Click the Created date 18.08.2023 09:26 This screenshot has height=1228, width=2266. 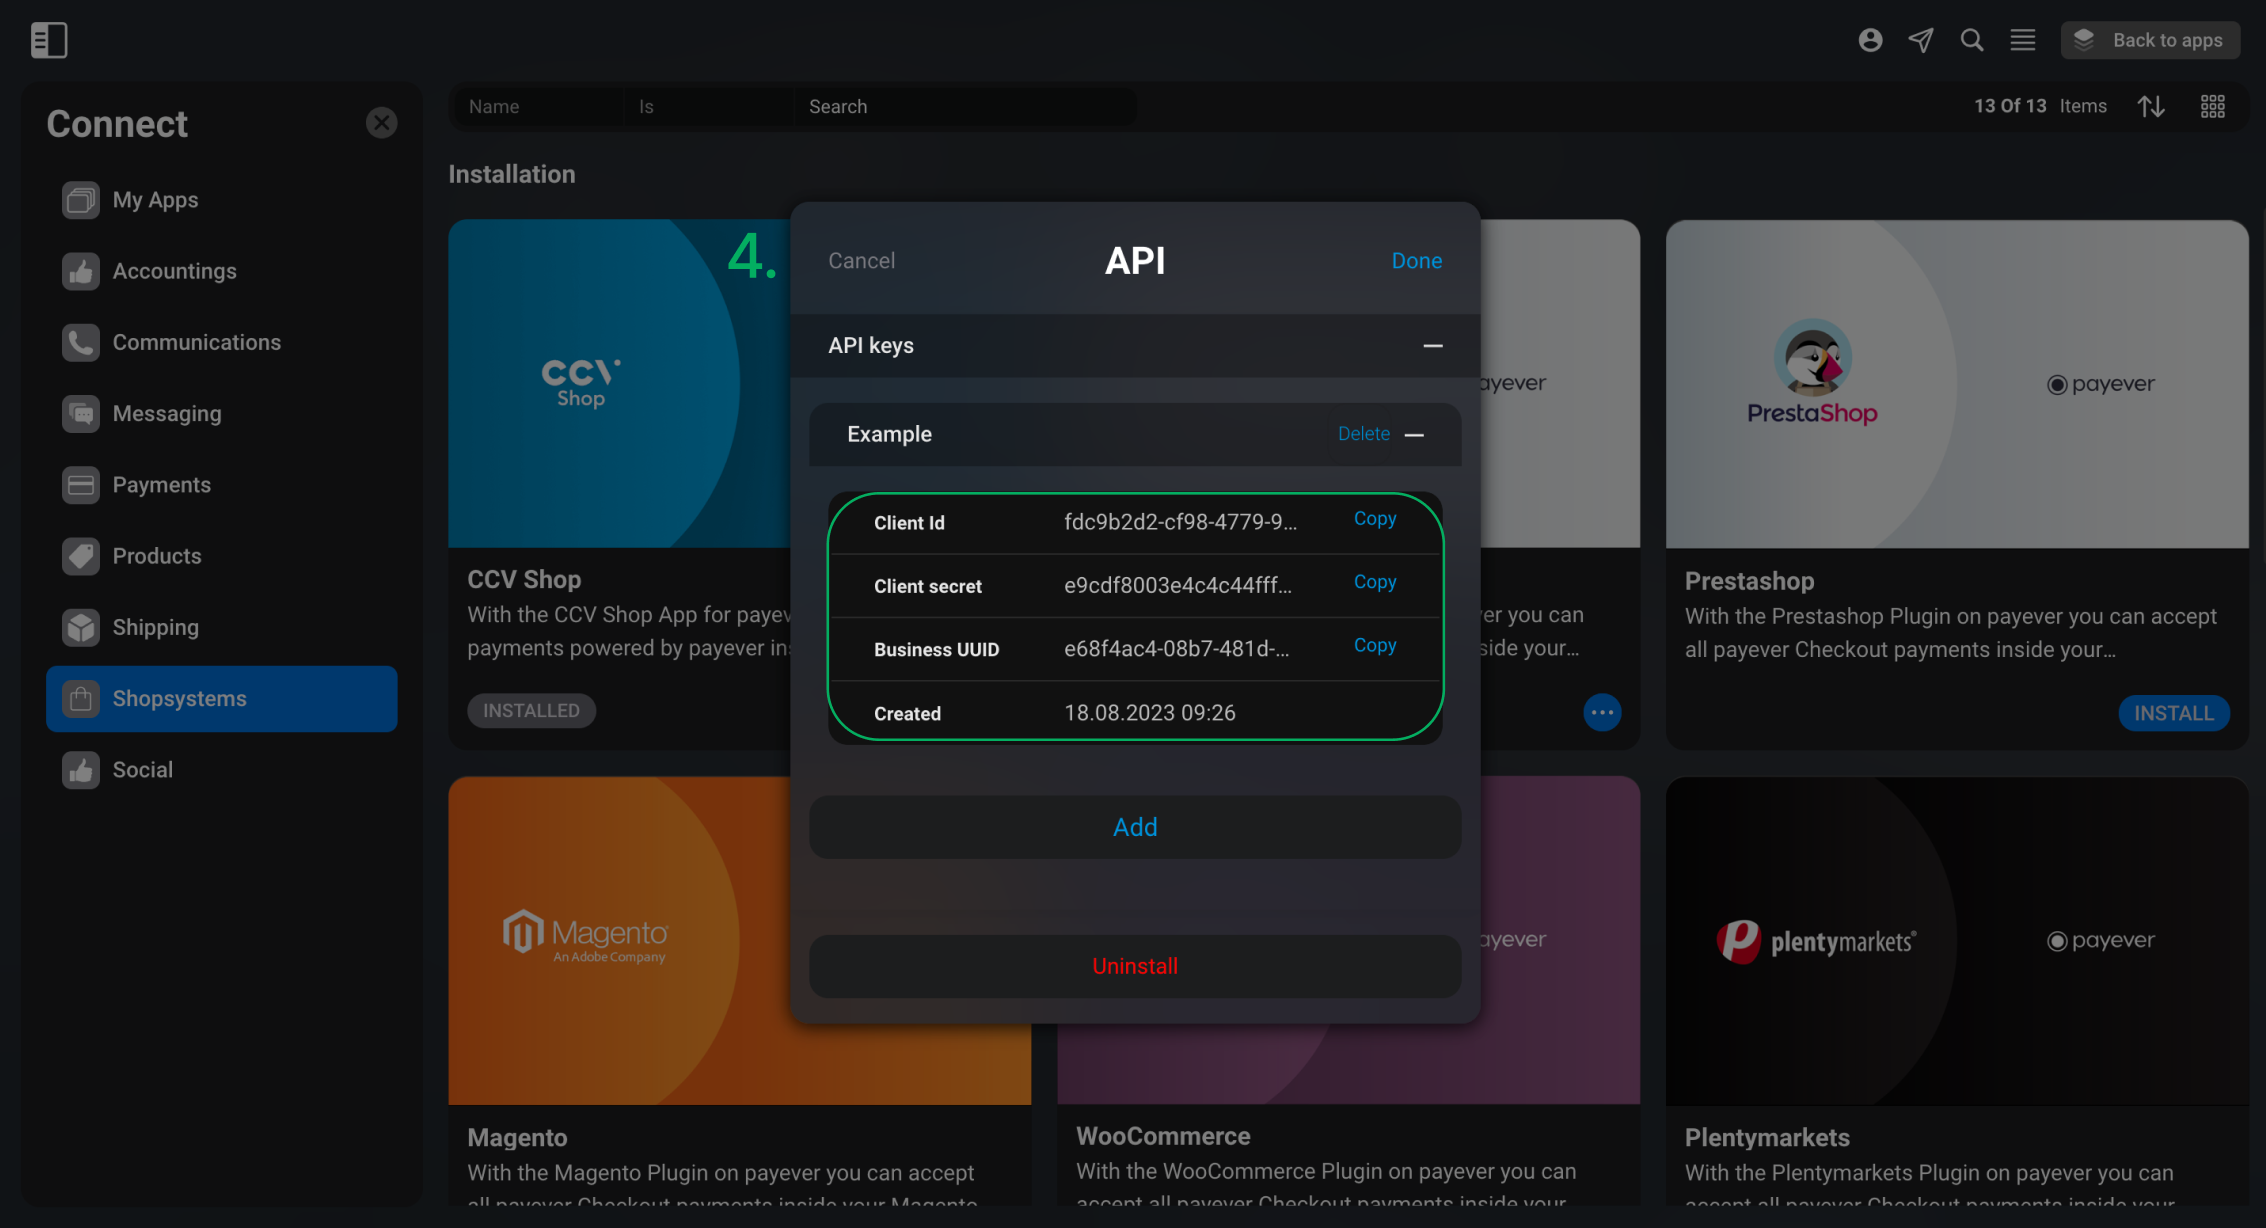1150,713
